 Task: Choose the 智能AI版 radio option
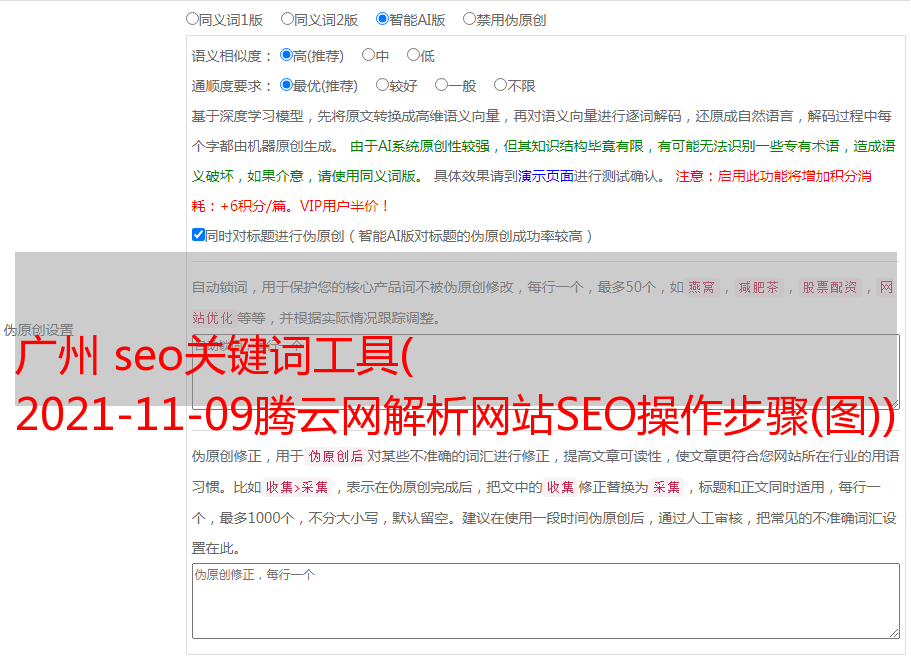382,19
